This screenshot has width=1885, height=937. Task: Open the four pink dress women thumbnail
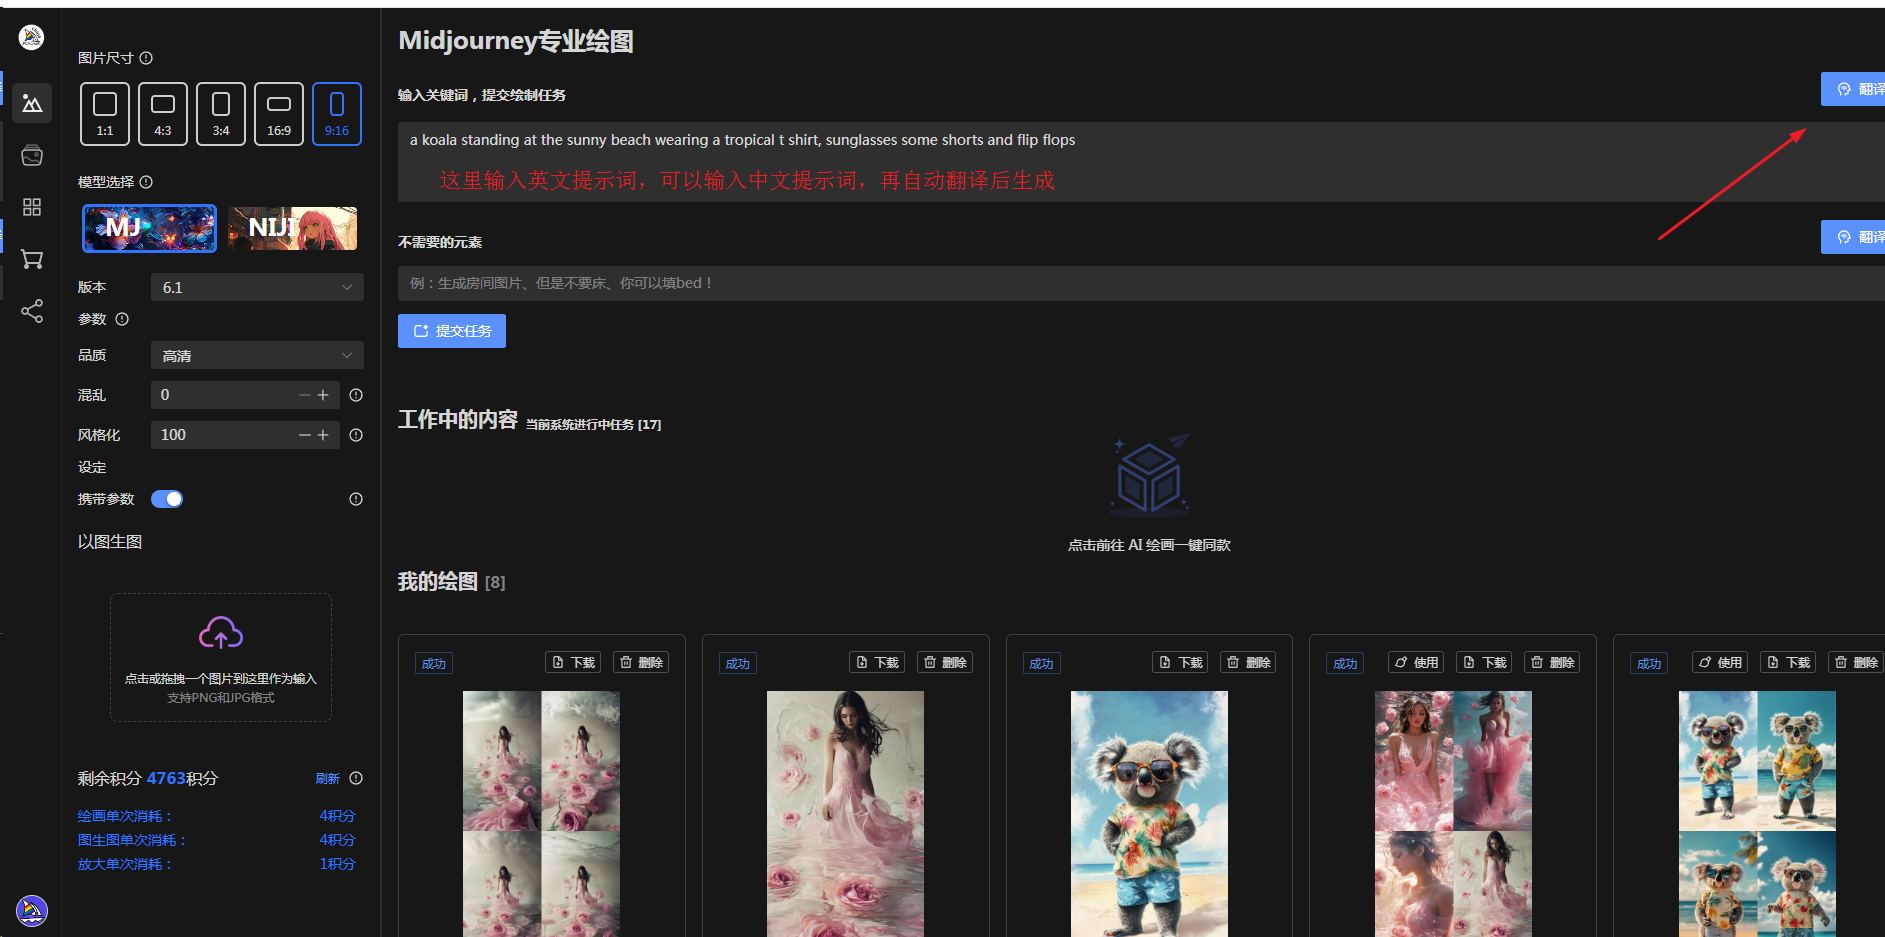point(1453,814)
